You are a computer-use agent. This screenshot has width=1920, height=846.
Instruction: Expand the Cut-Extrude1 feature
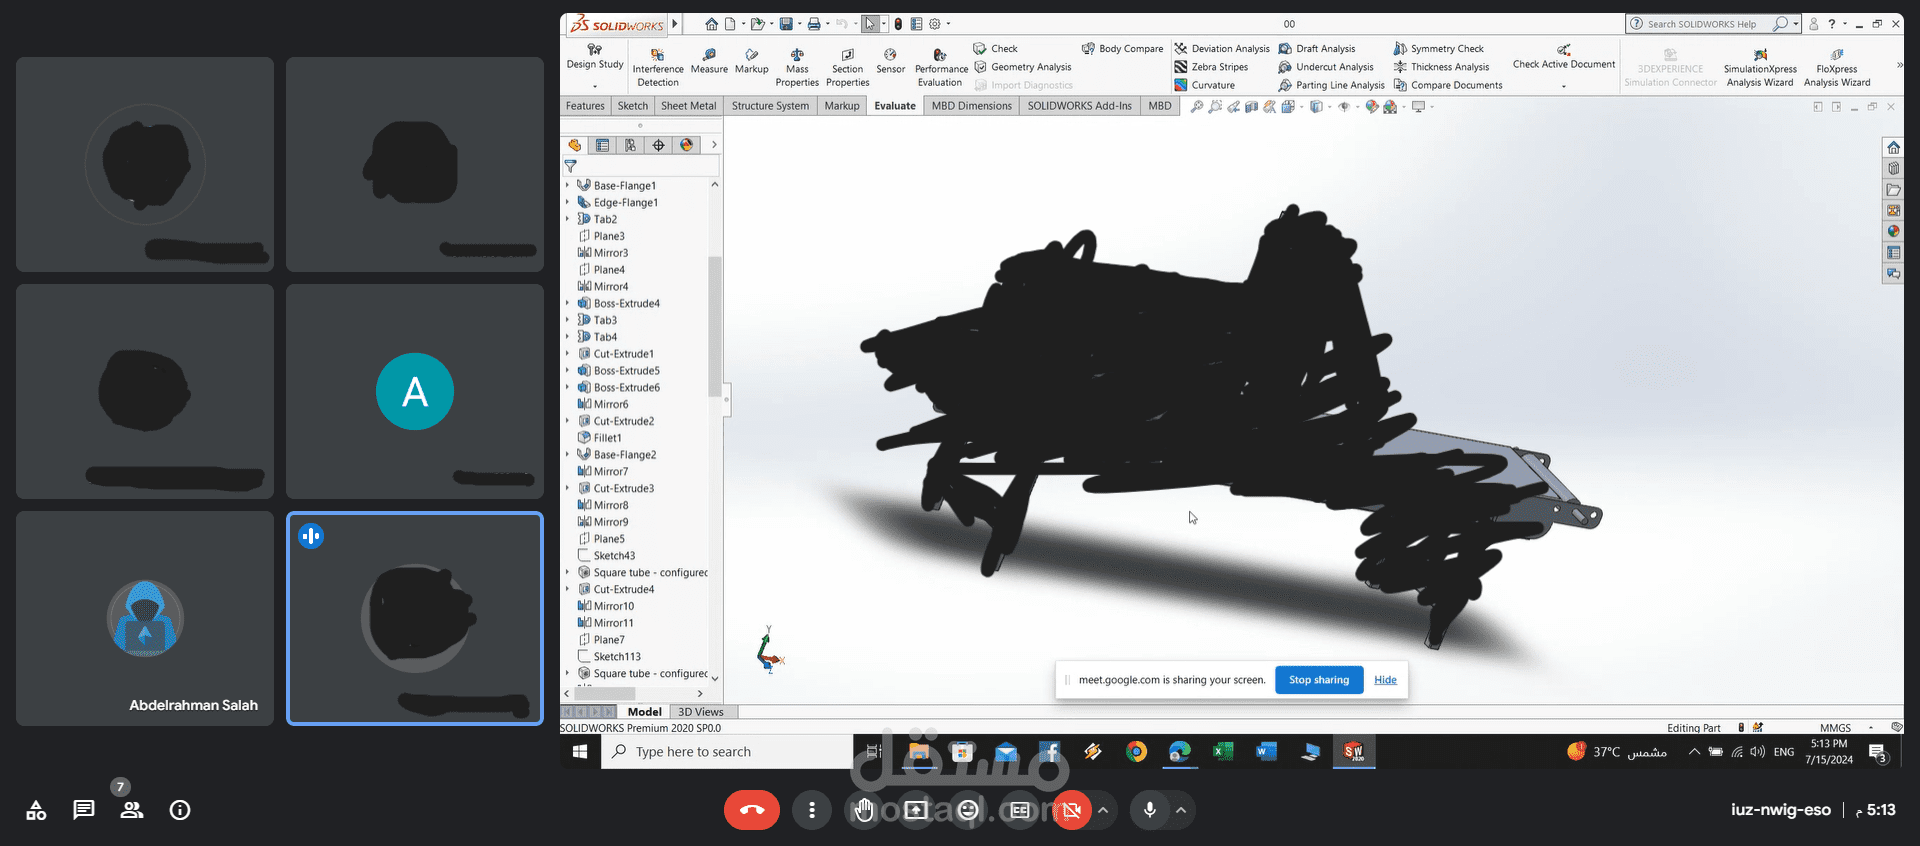click(567, 354)
